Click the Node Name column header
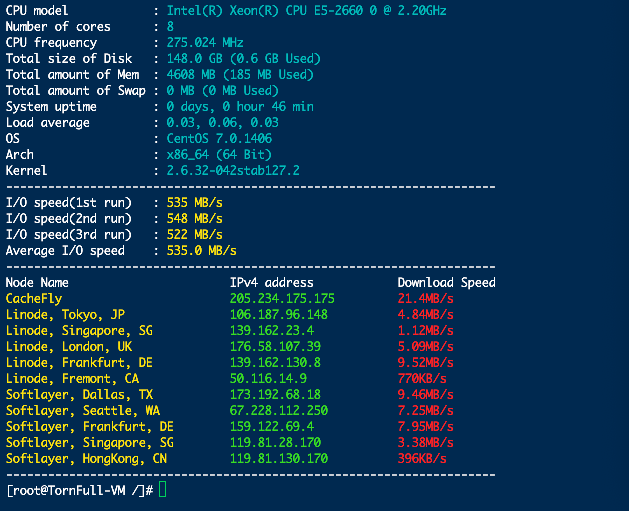 [37, 282]
